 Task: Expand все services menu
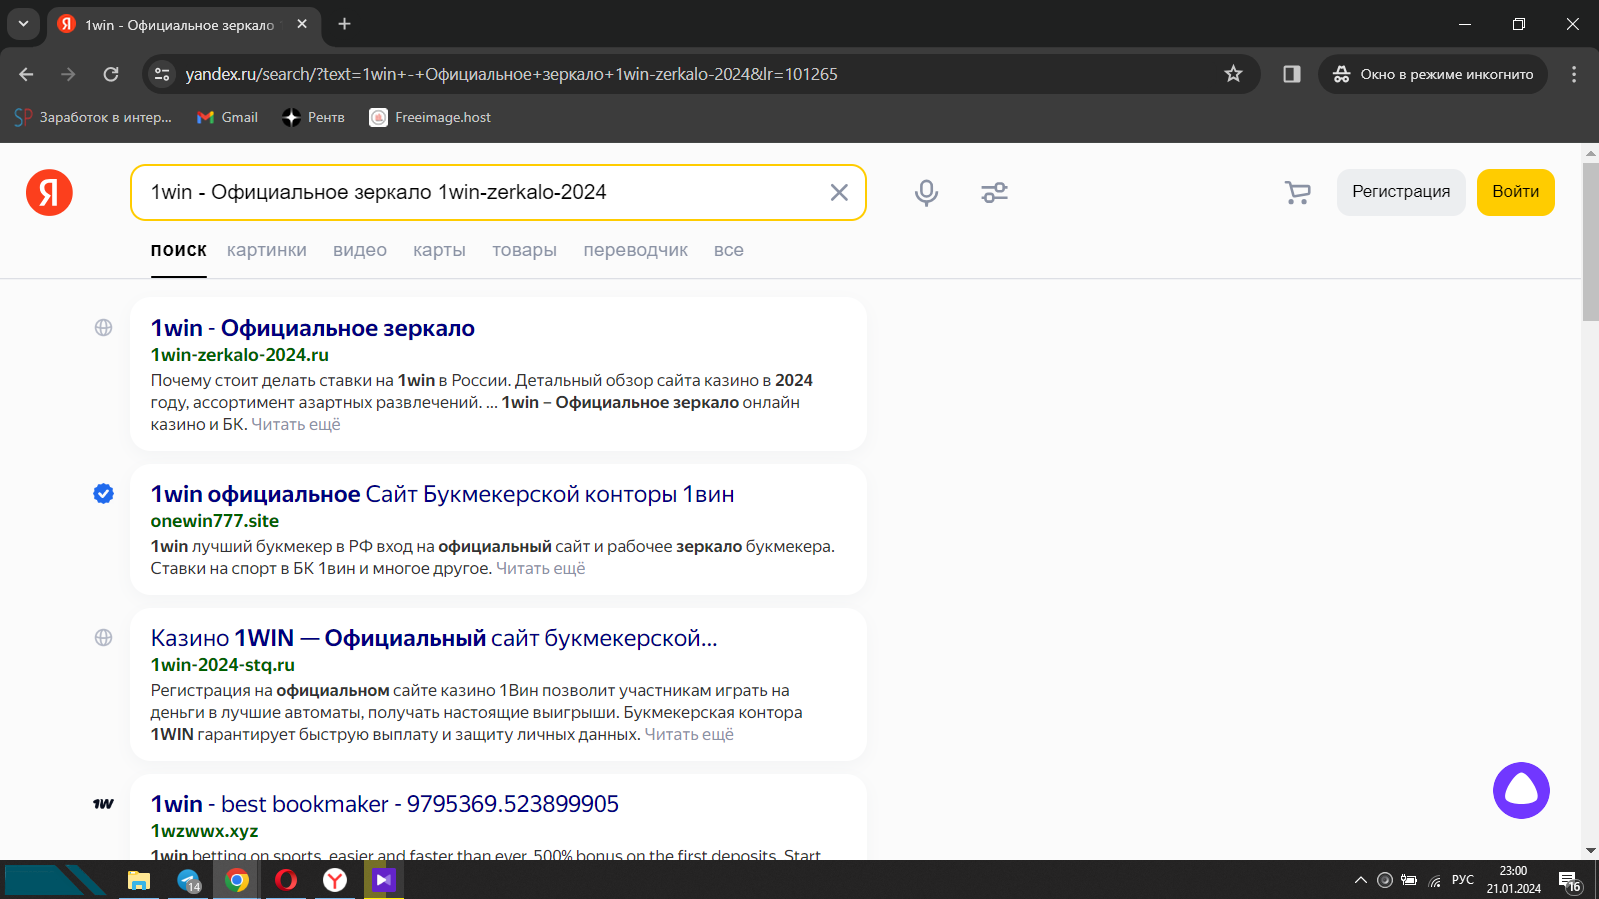click(729, 250)
